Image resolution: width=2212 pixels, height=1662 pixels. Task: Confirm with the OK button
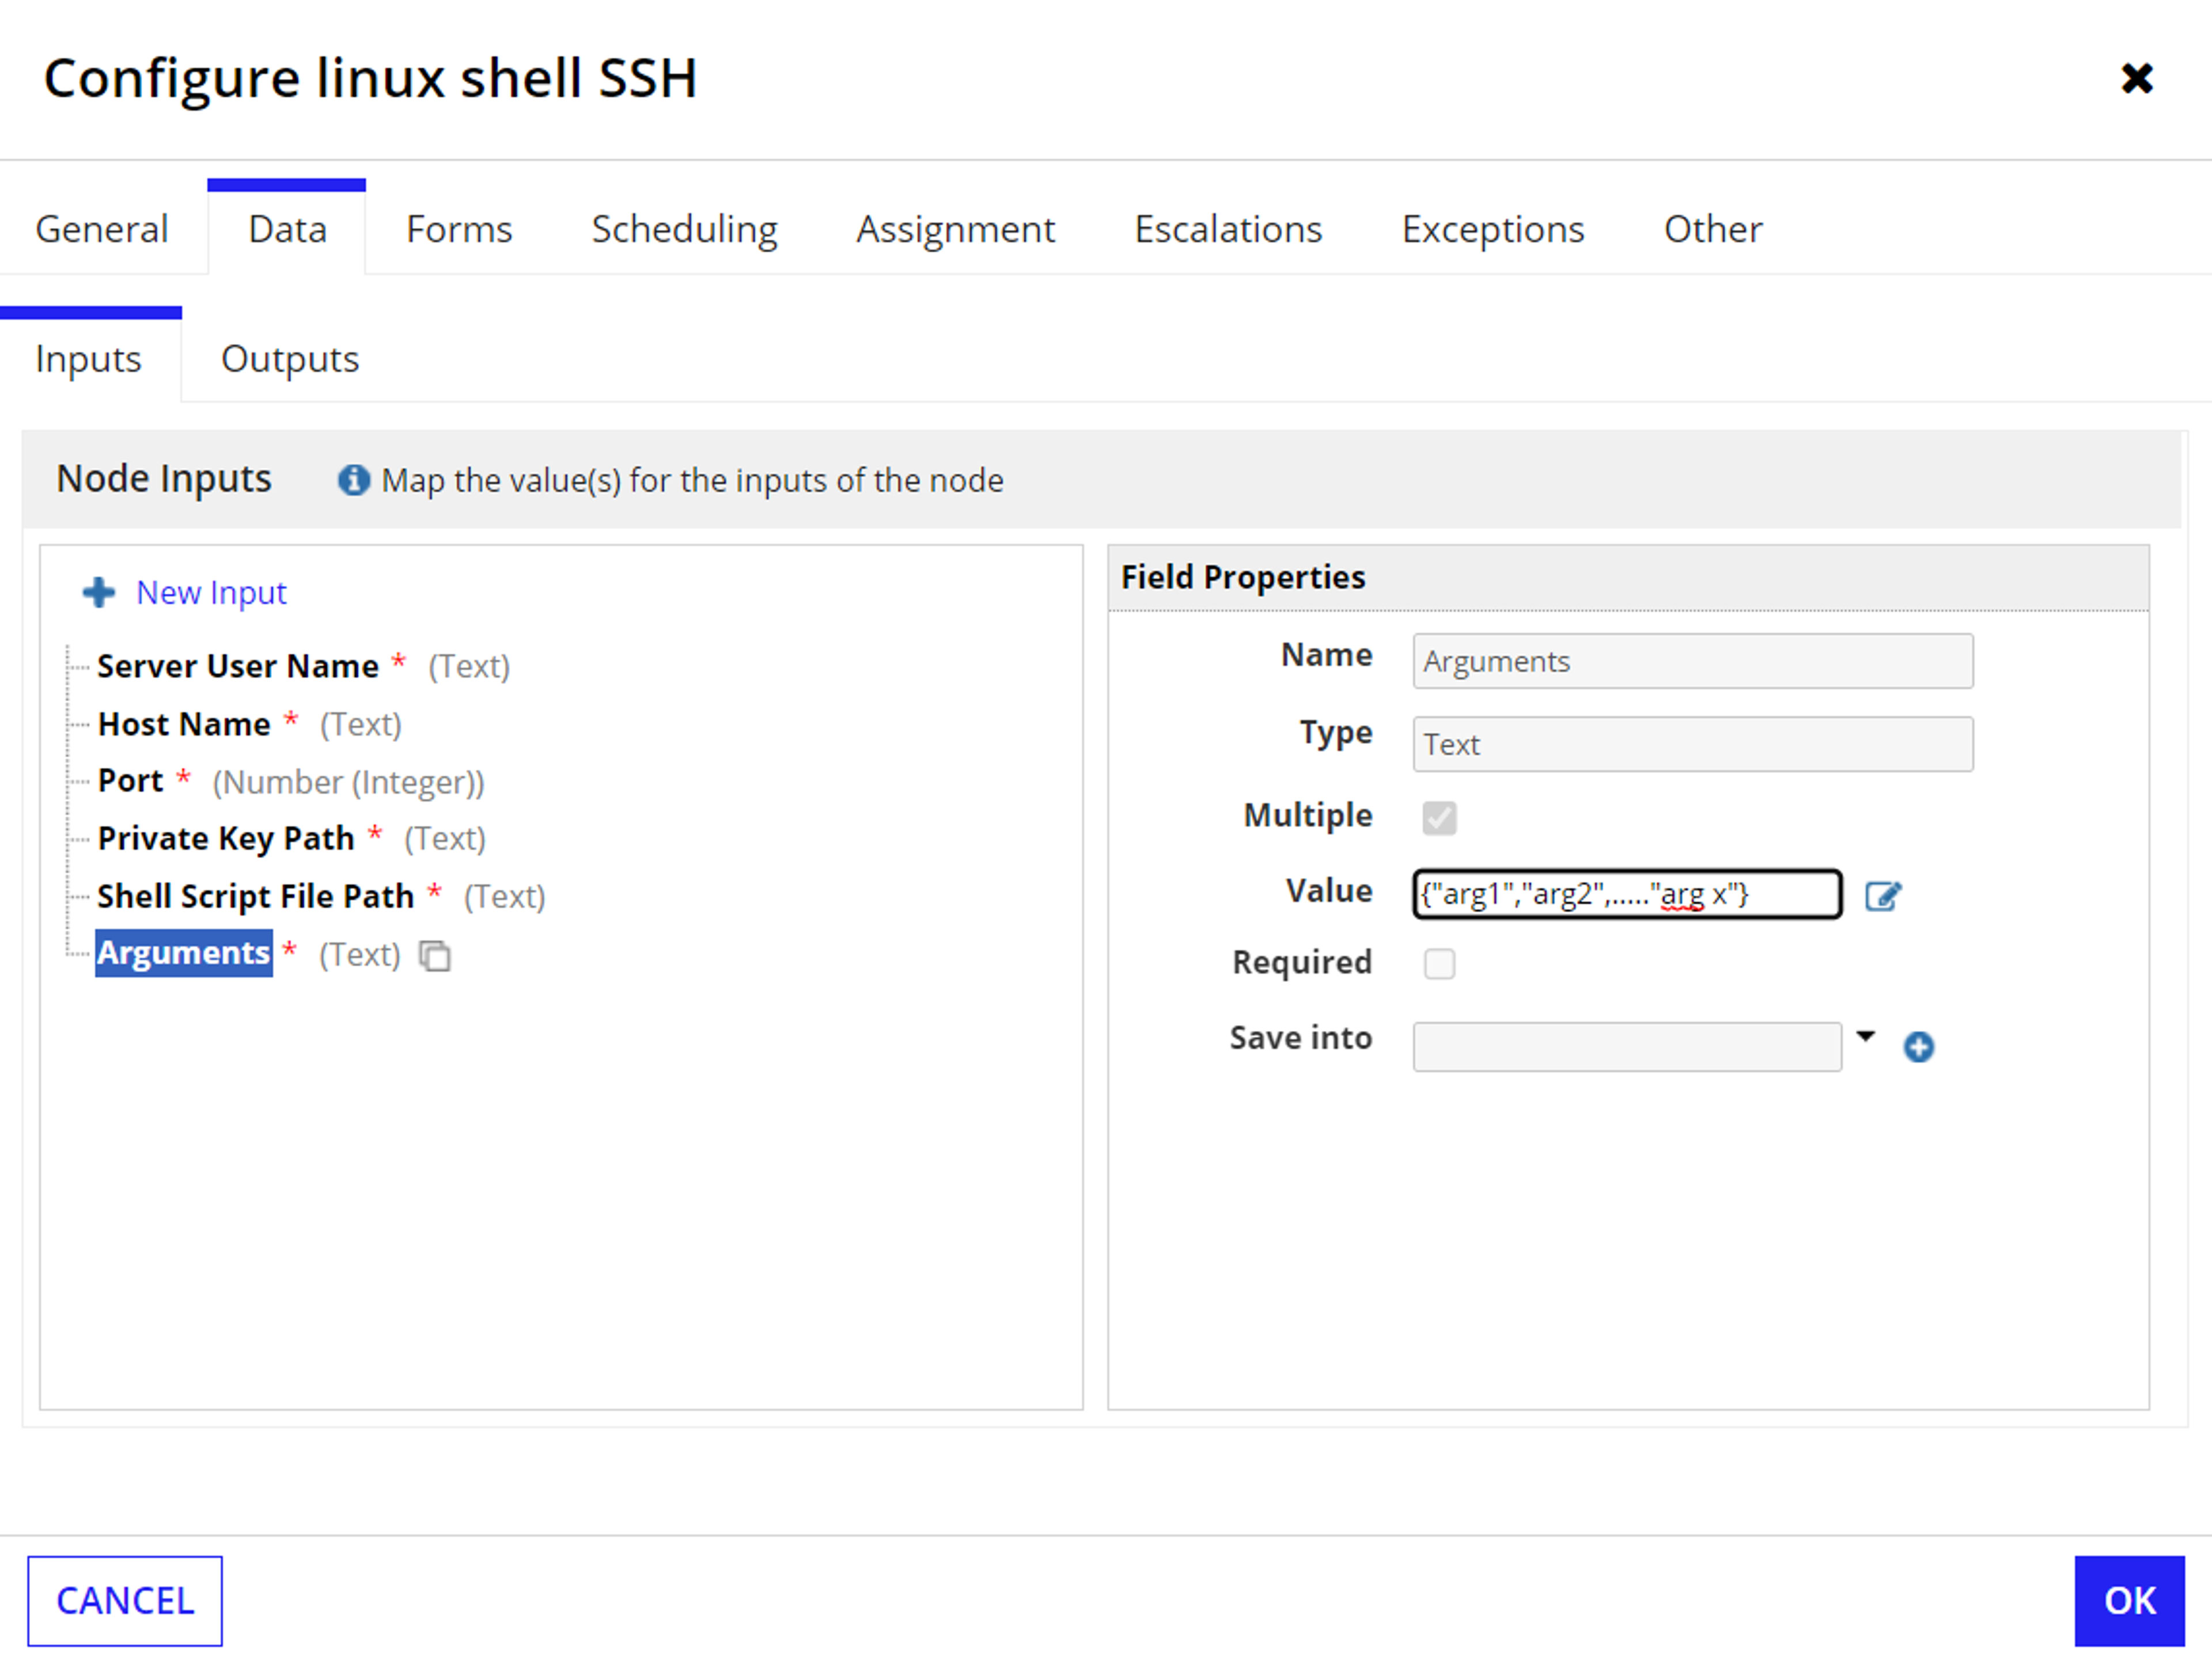(x=2129, y=1600)
